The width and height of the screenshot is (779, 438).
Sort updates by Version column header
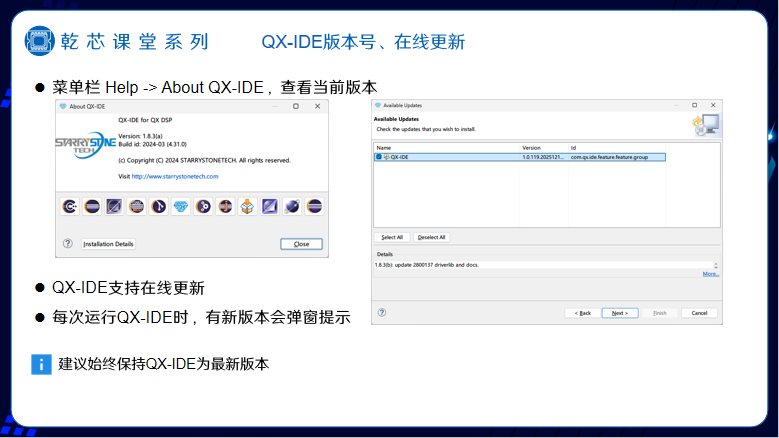tap(544, 147)
